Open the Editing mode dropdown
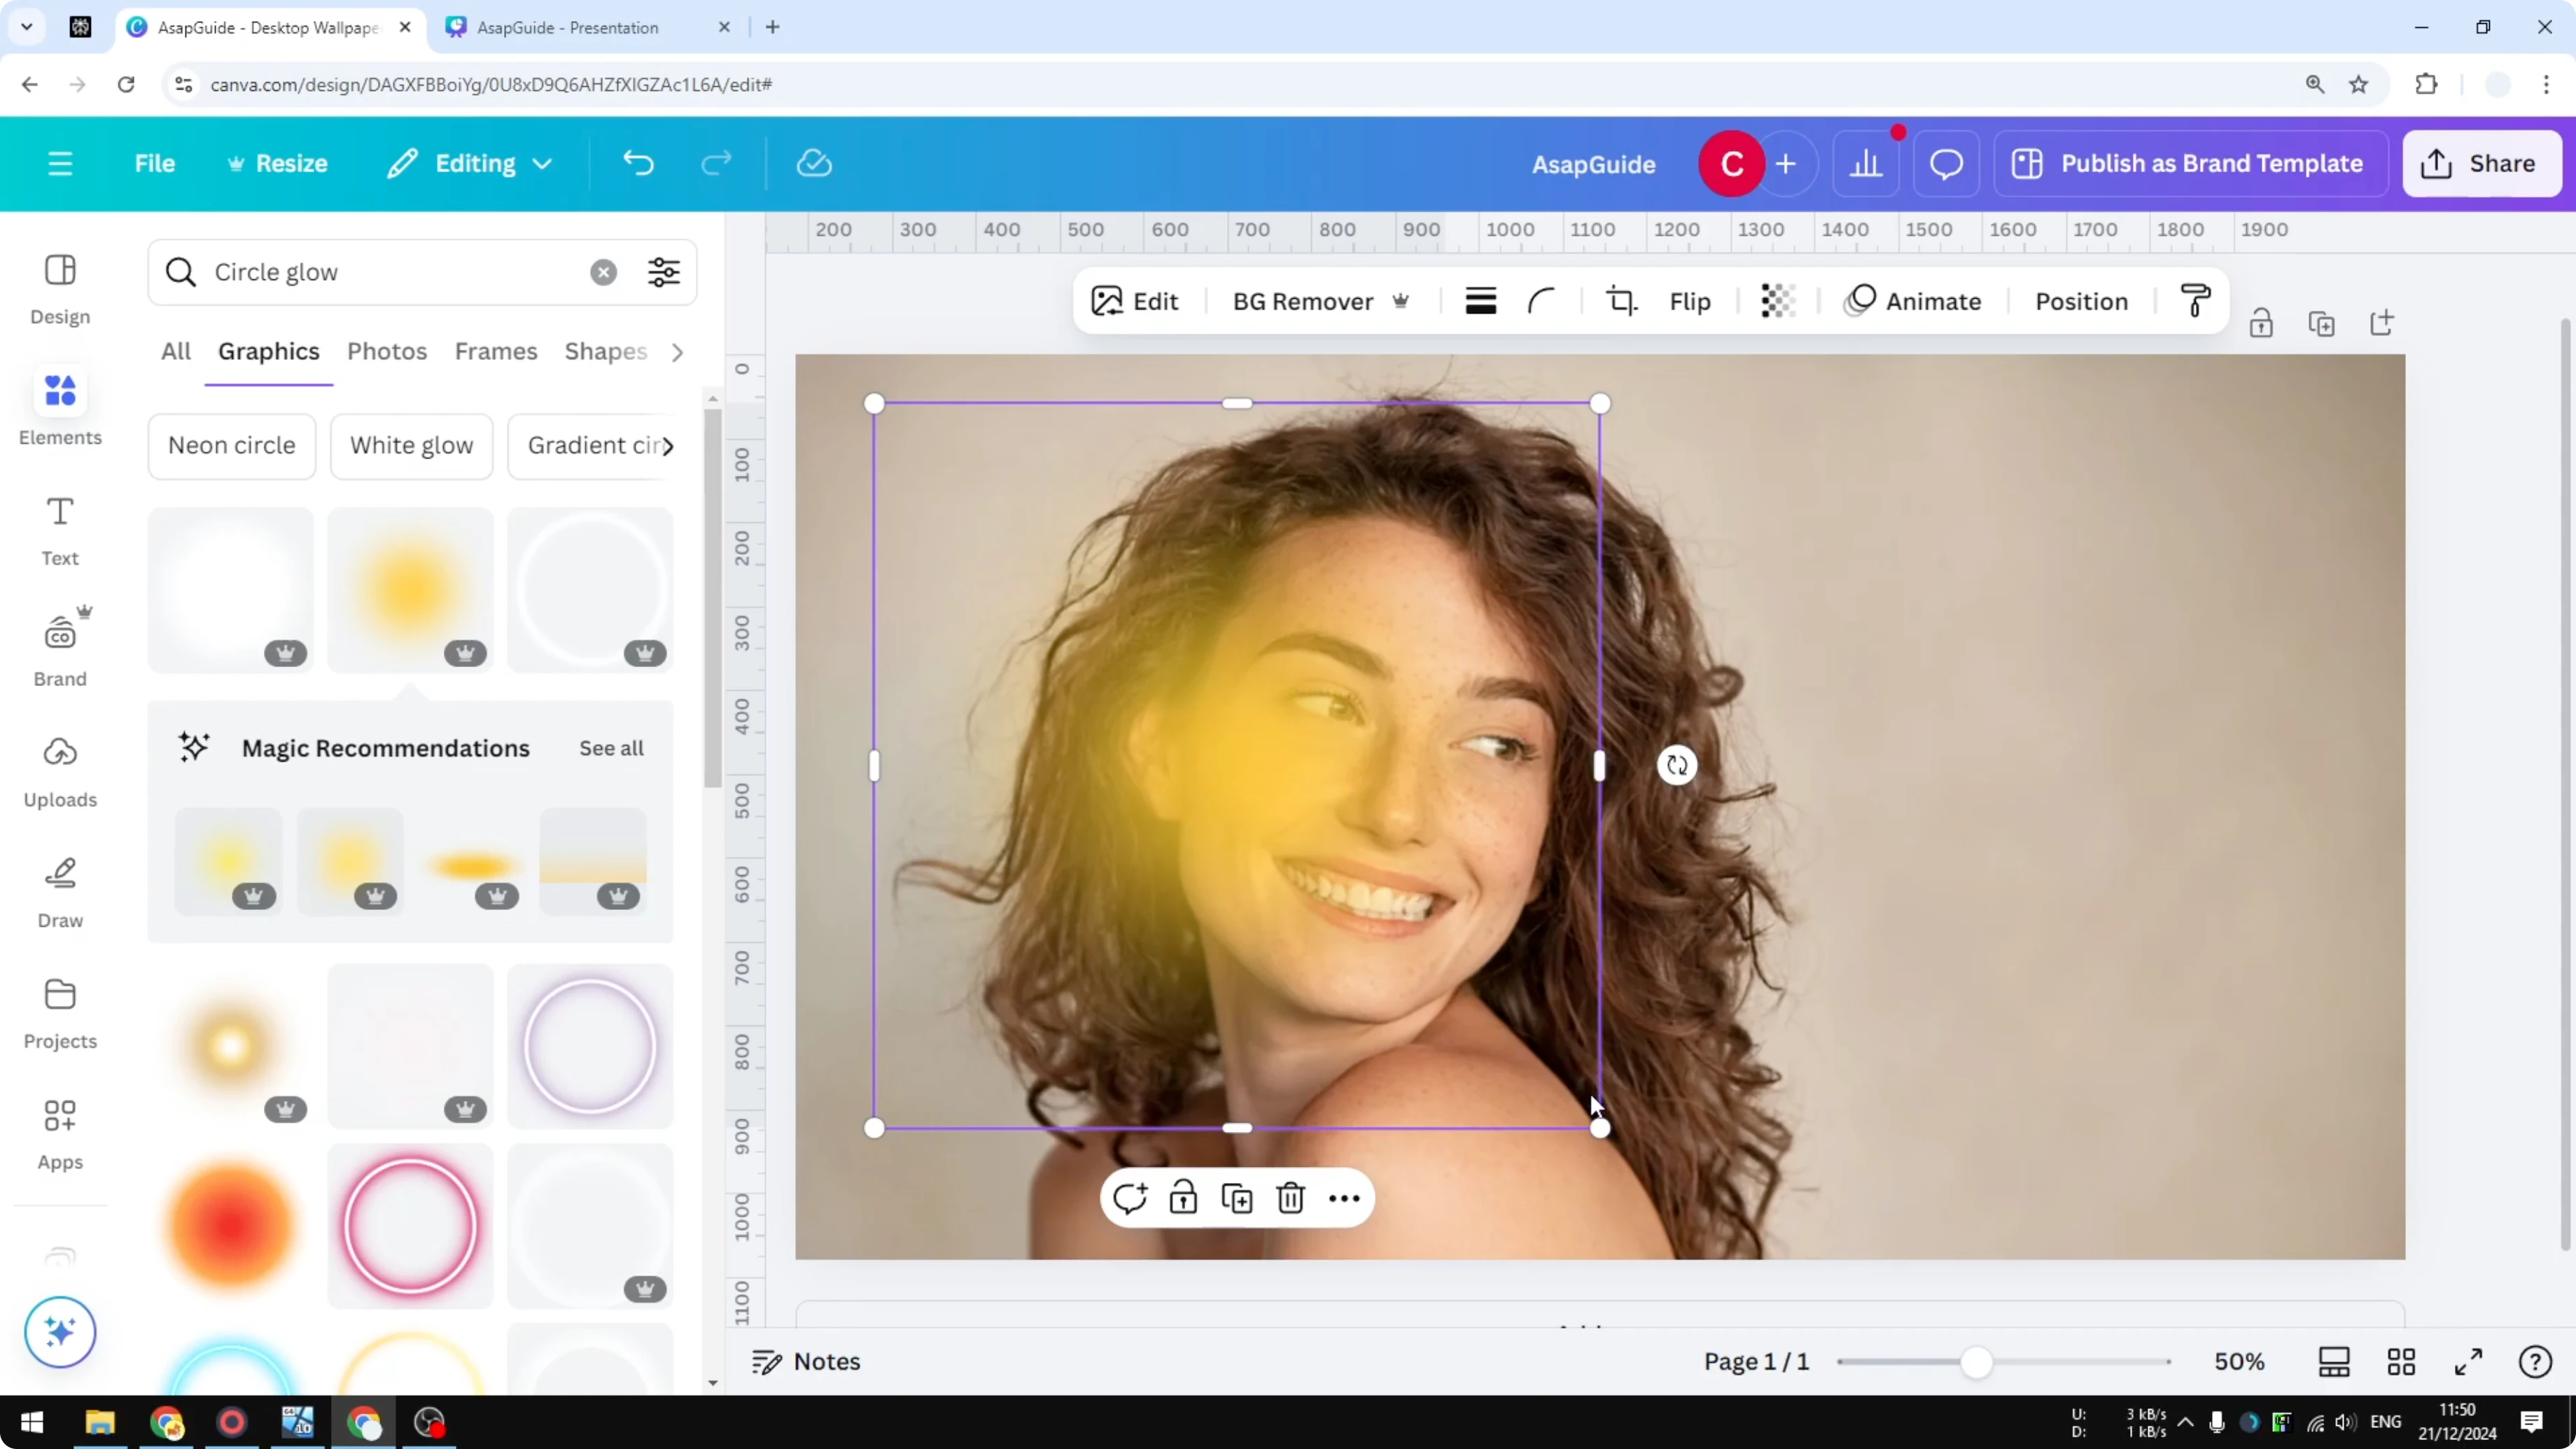Viewport: 2576px width, 1449px height. pyautogui.click(x=470, y=163)
